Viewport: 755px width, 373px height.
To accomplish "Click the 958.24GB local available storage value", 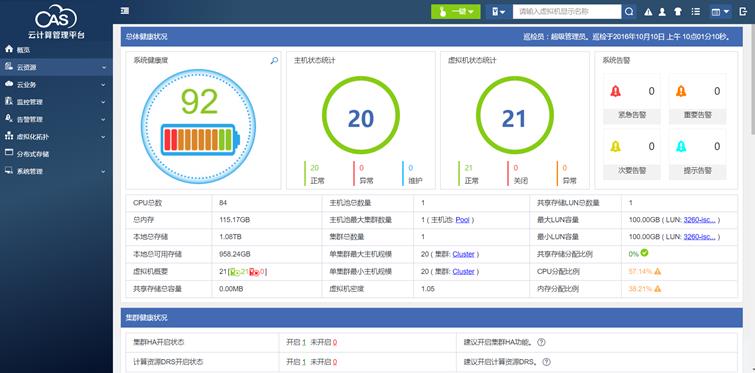I will pos(234,254).
